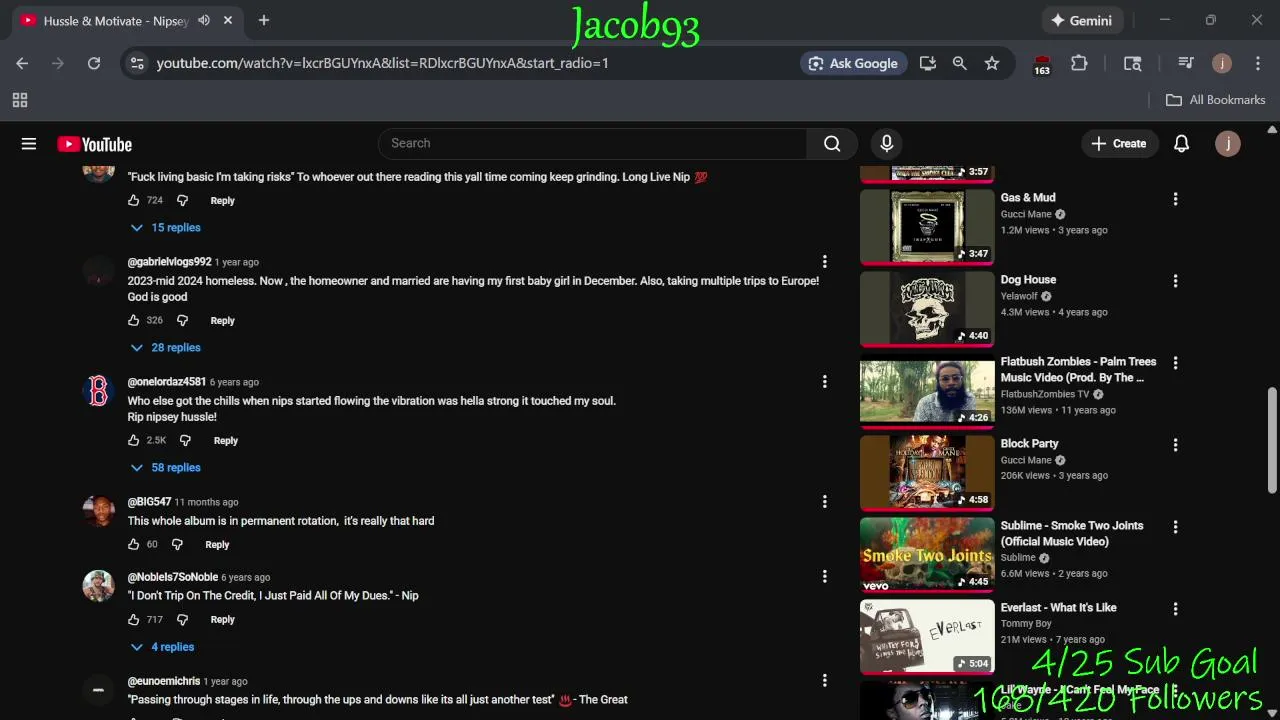This screenshot has width=1280, height=720.
Task: Like onelordaz4581's comment
Action: pyautogui.click(x=134, y=441)
